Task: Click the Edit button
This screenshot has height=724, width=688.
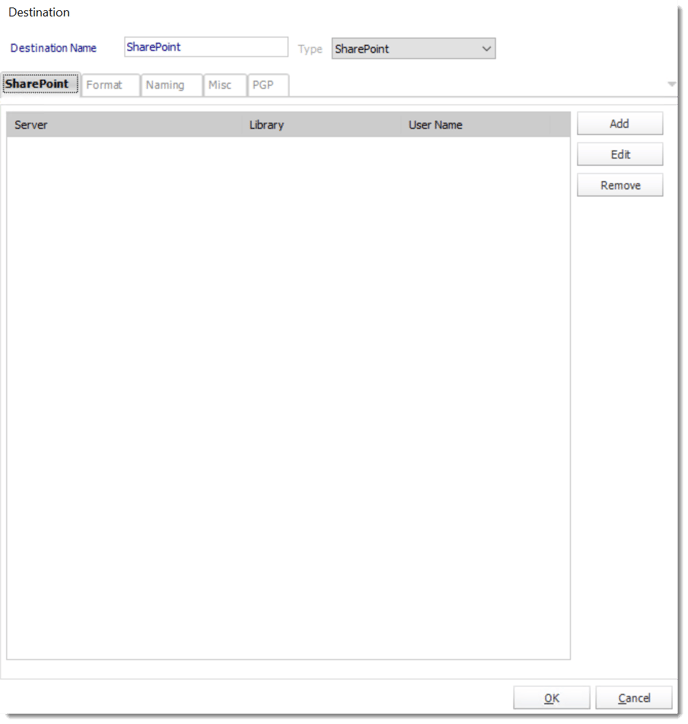Action: point(620,154)
